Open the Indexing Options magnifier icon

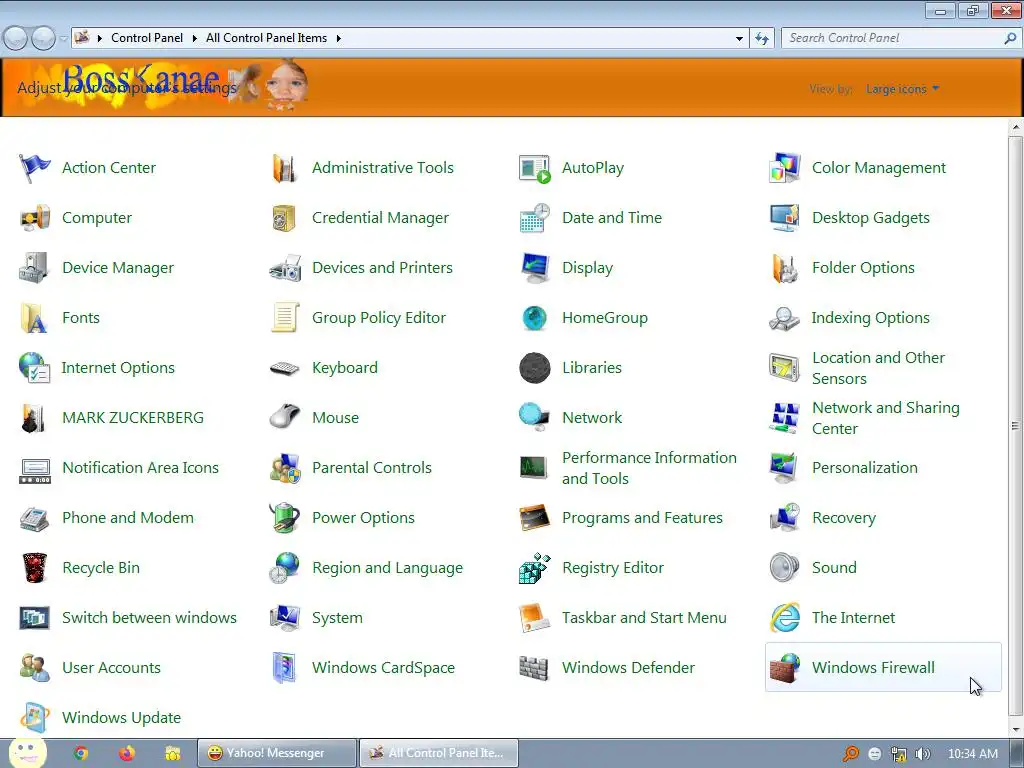coord(784,318)
